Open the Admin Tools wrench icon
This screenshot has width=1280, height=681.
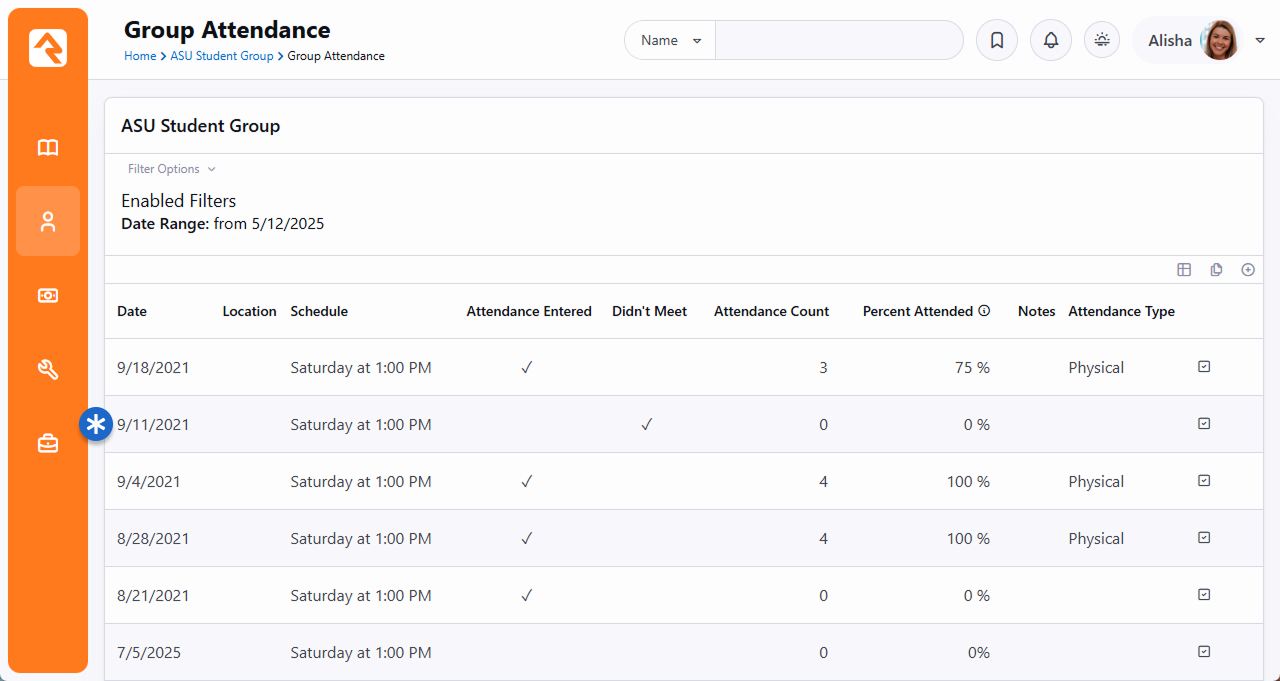click(x=48, y=370)
